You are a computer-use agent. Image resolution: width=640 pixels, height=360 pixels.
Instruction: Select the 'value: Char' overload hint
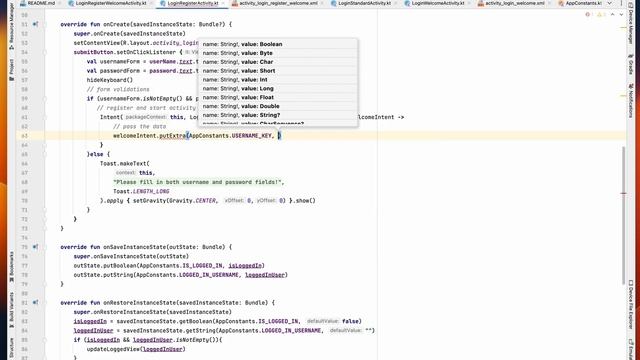pyautogui.click(x=278, y=62)
